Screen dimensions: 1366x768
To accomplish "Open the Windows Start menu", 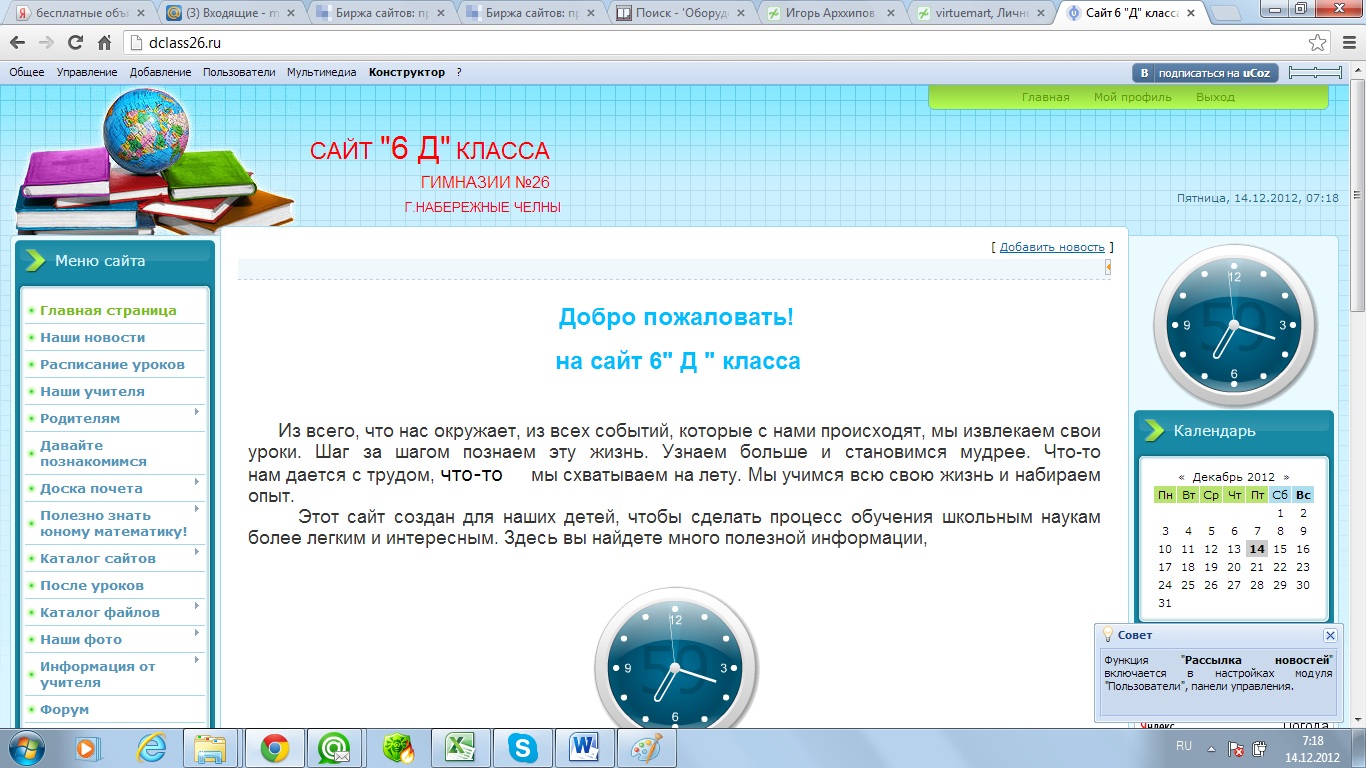I will pyautogui.click(x=27, y=747).
